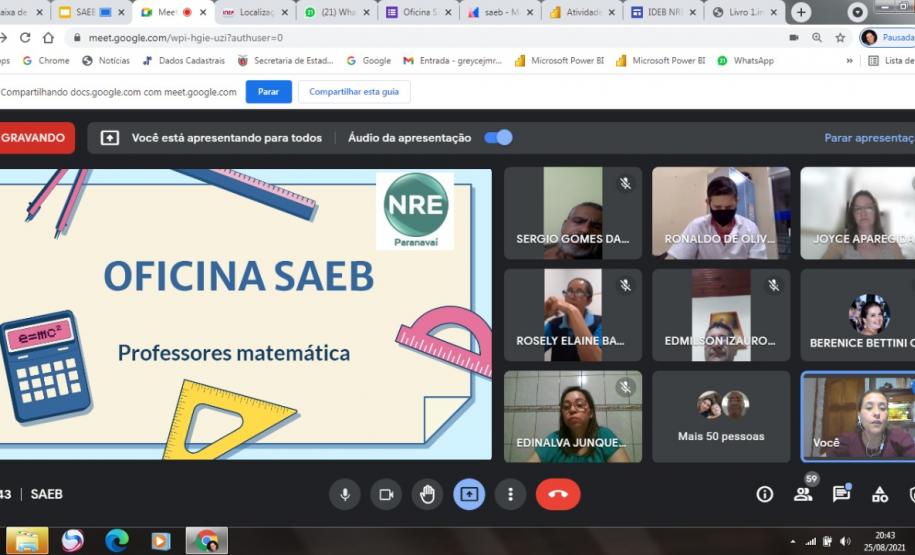915x555 pixels.
Task: Click the present screen icon
Action: [469, 494]
